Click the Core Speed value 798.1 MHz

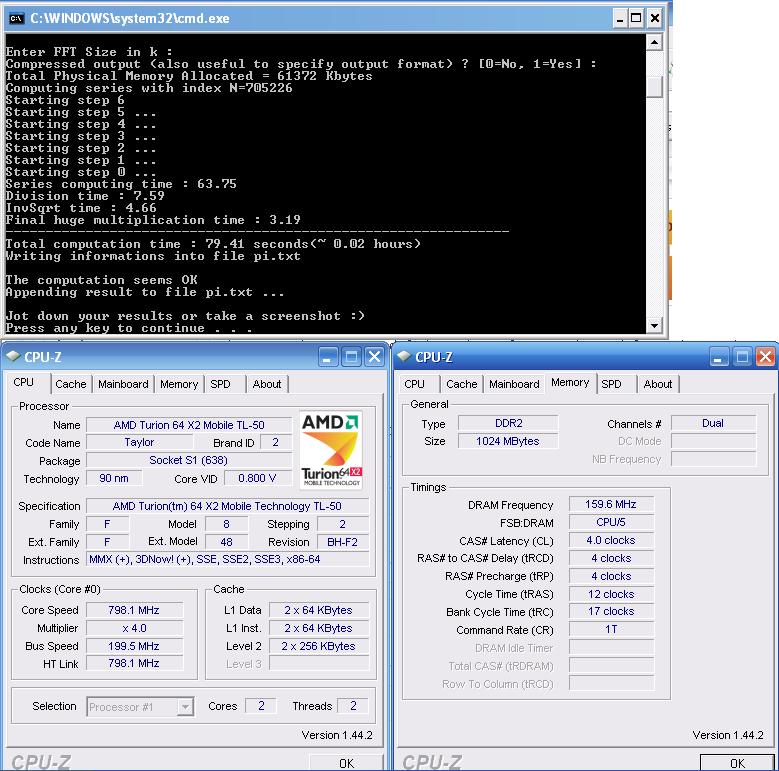pyautogui.click(x=134, y=610)
